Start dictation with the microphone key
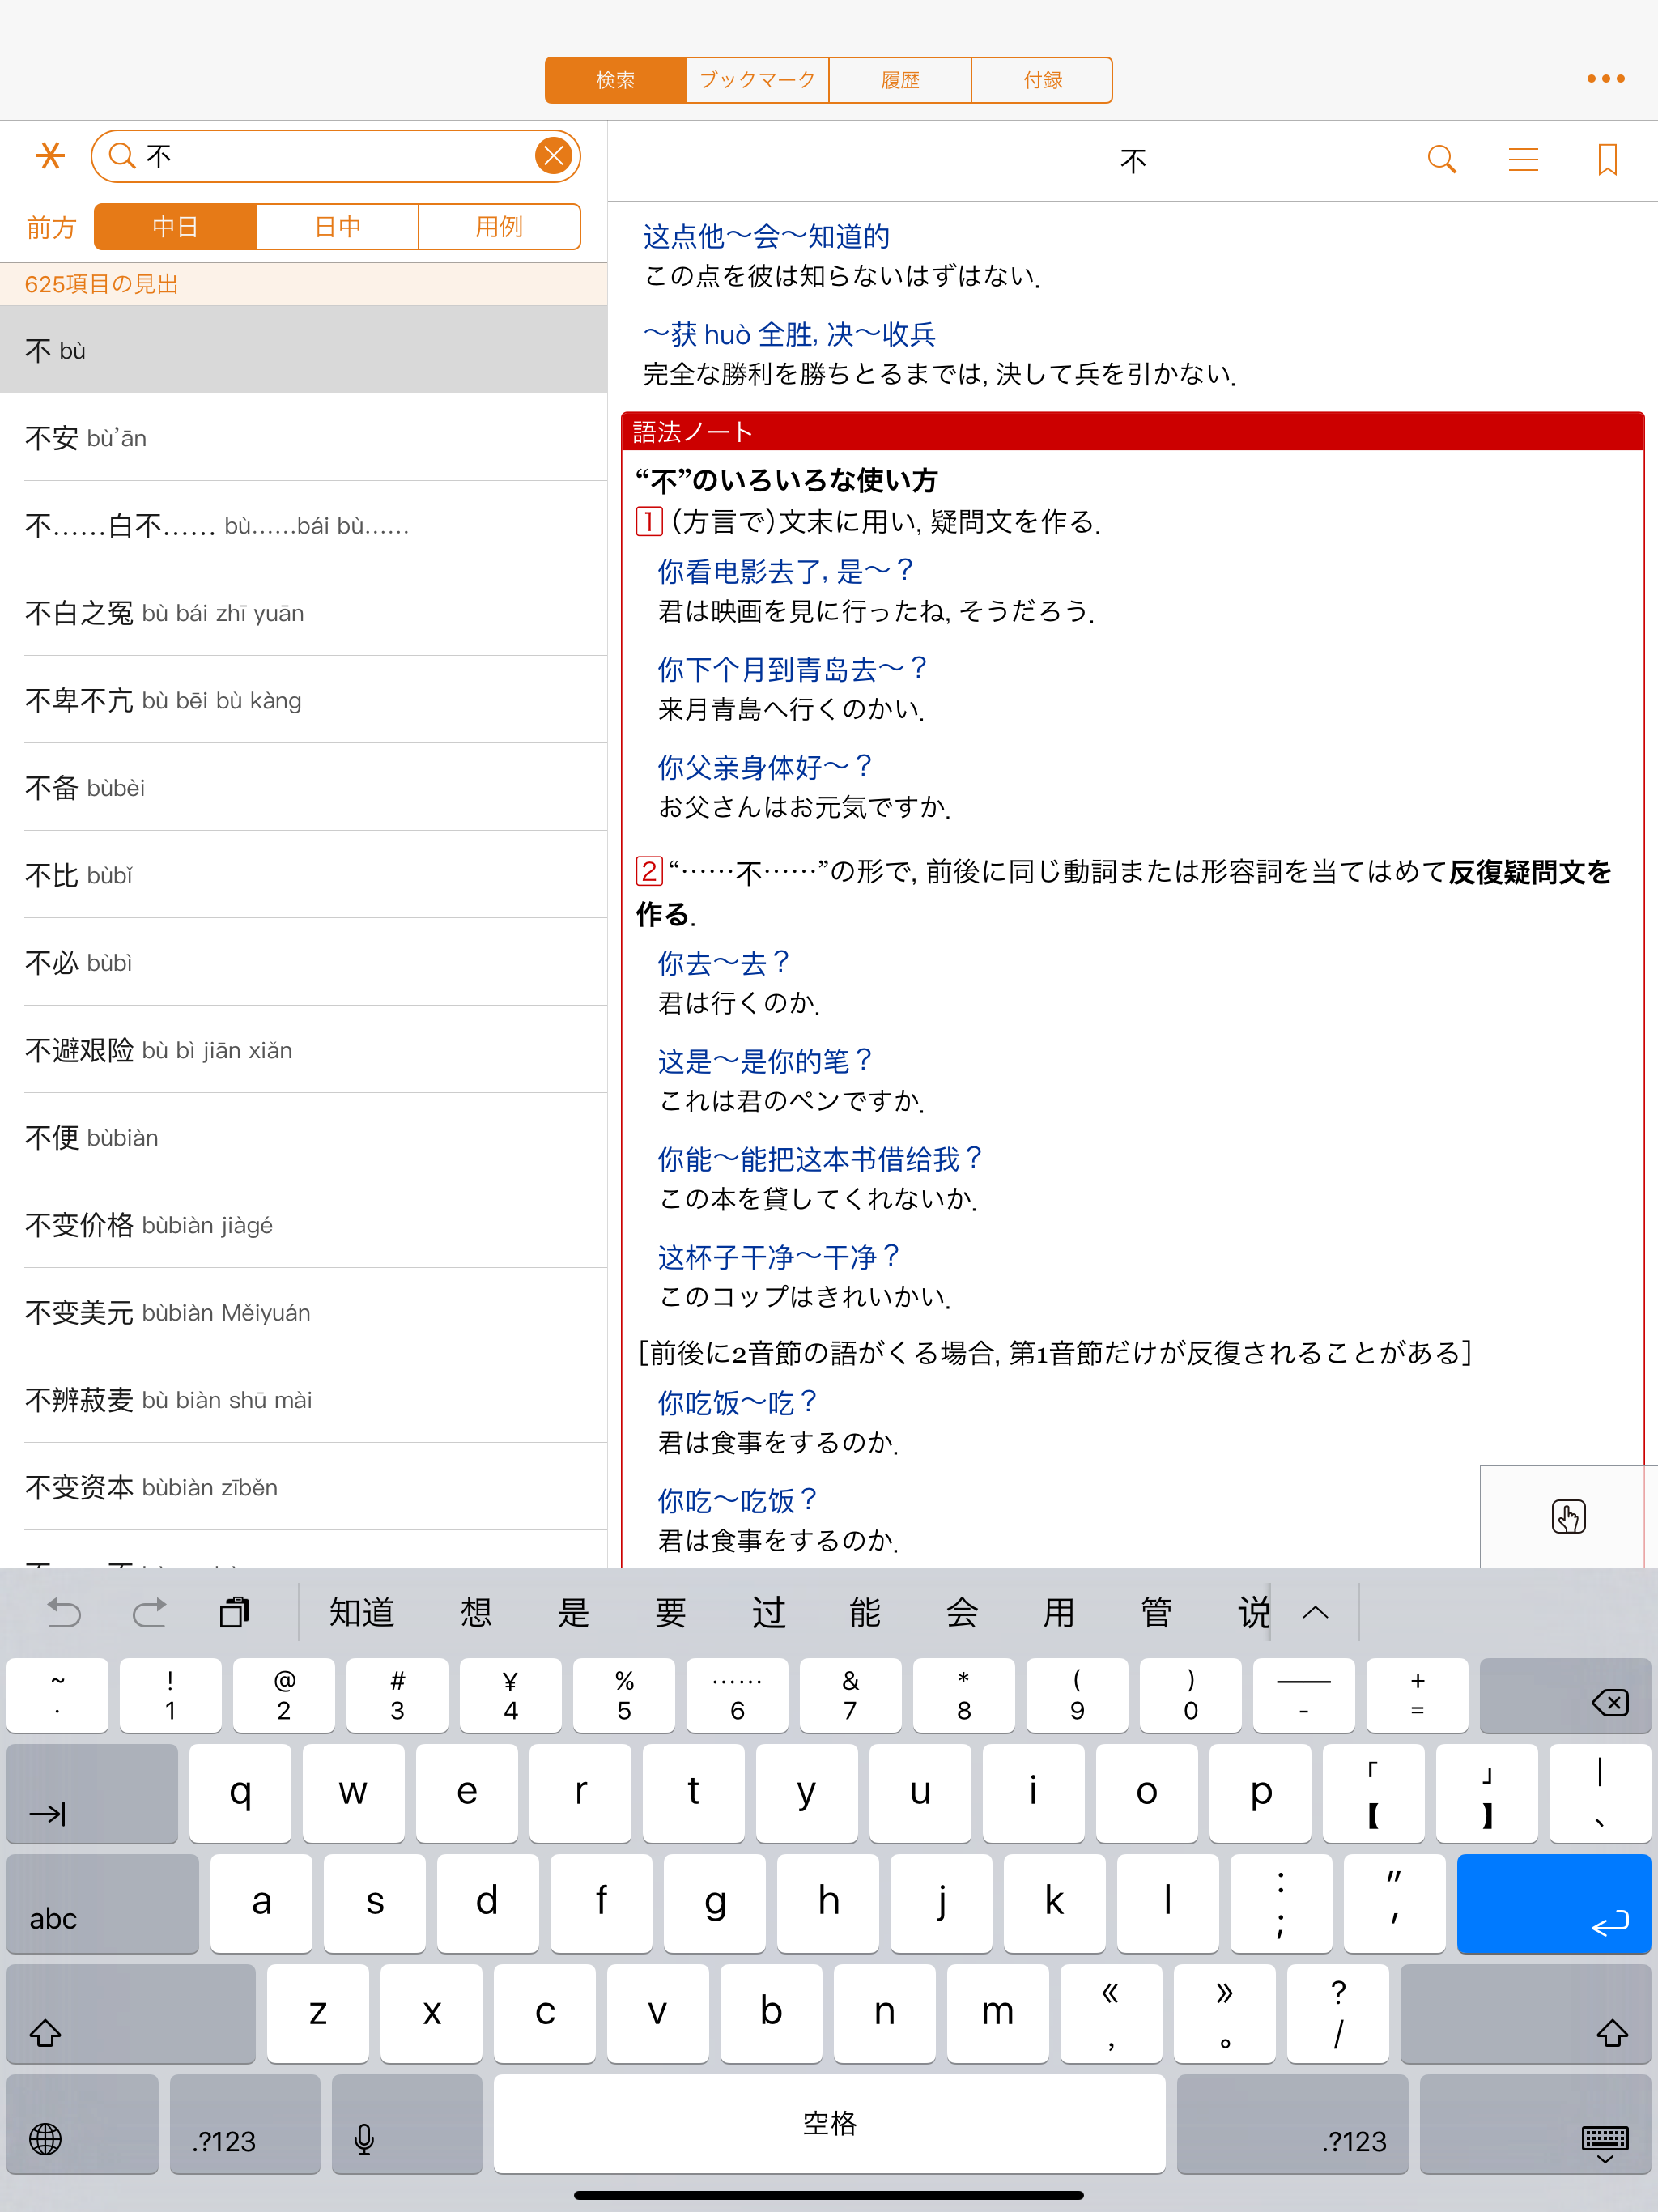The height and width of the screenshot is (2212, 1658). (407, 2124)
